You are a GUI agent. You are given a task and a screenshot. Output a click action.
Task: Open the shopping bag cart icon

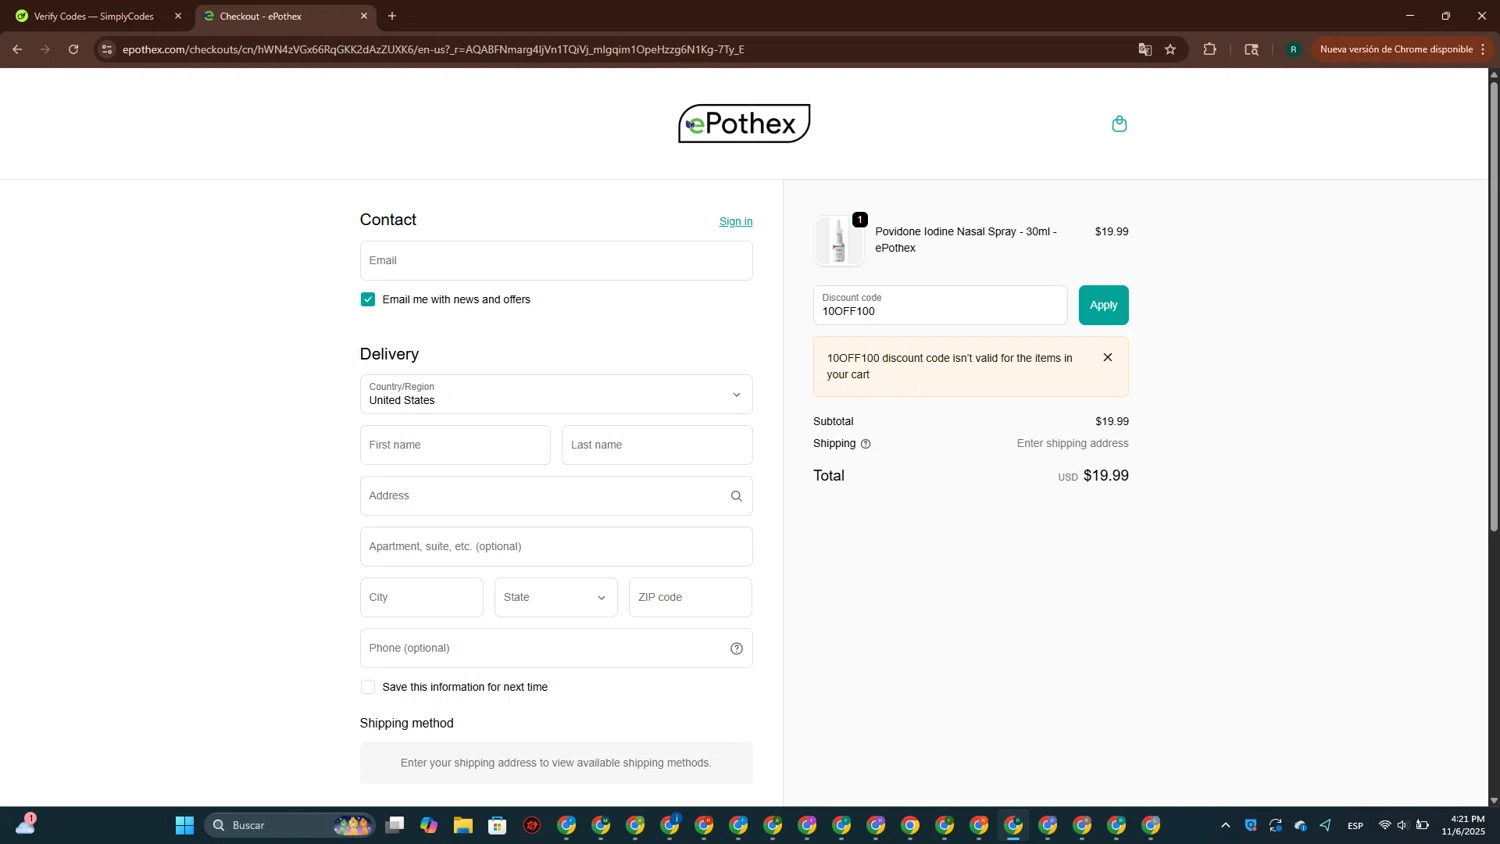pyautogui.click(x=1119, y=124)
